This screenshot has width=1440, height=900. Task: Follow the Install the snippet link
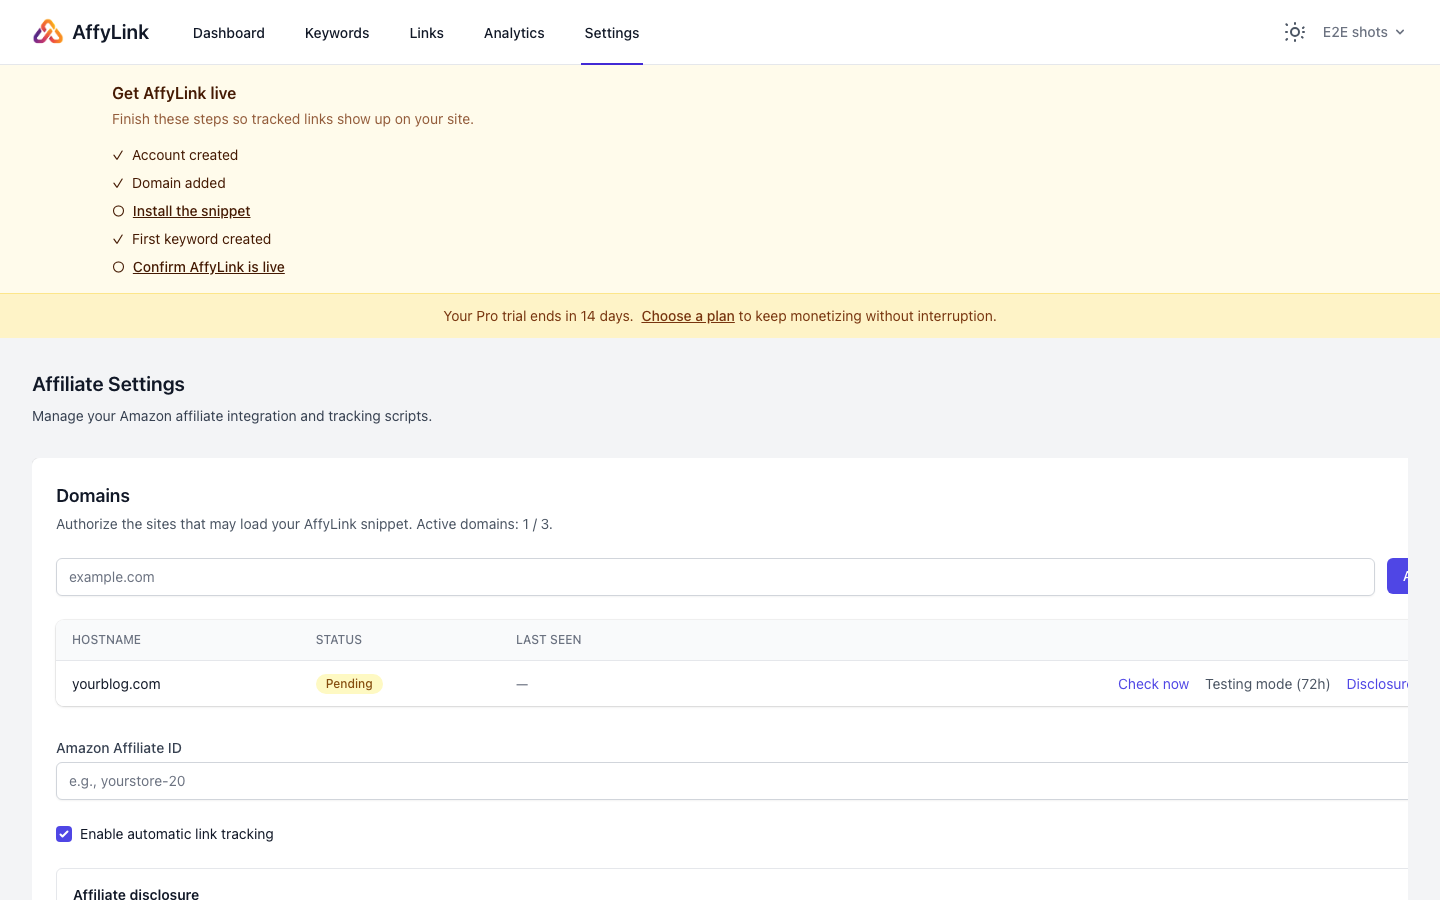click(191, 211)
